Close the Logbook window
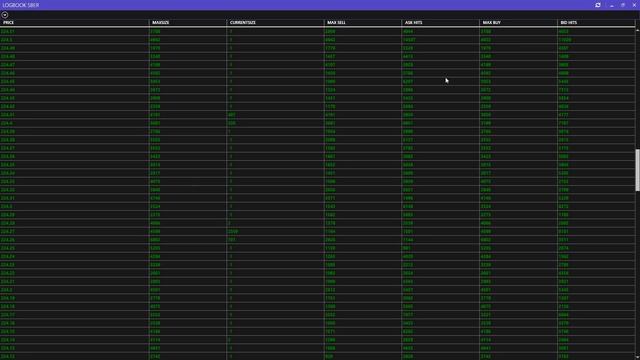The image size is (640, 360). 634,5
